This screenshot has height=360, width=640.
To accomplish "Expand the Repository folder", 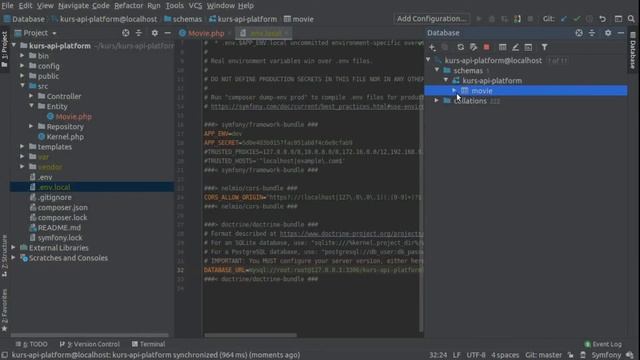I will click(x=31, y=126).
